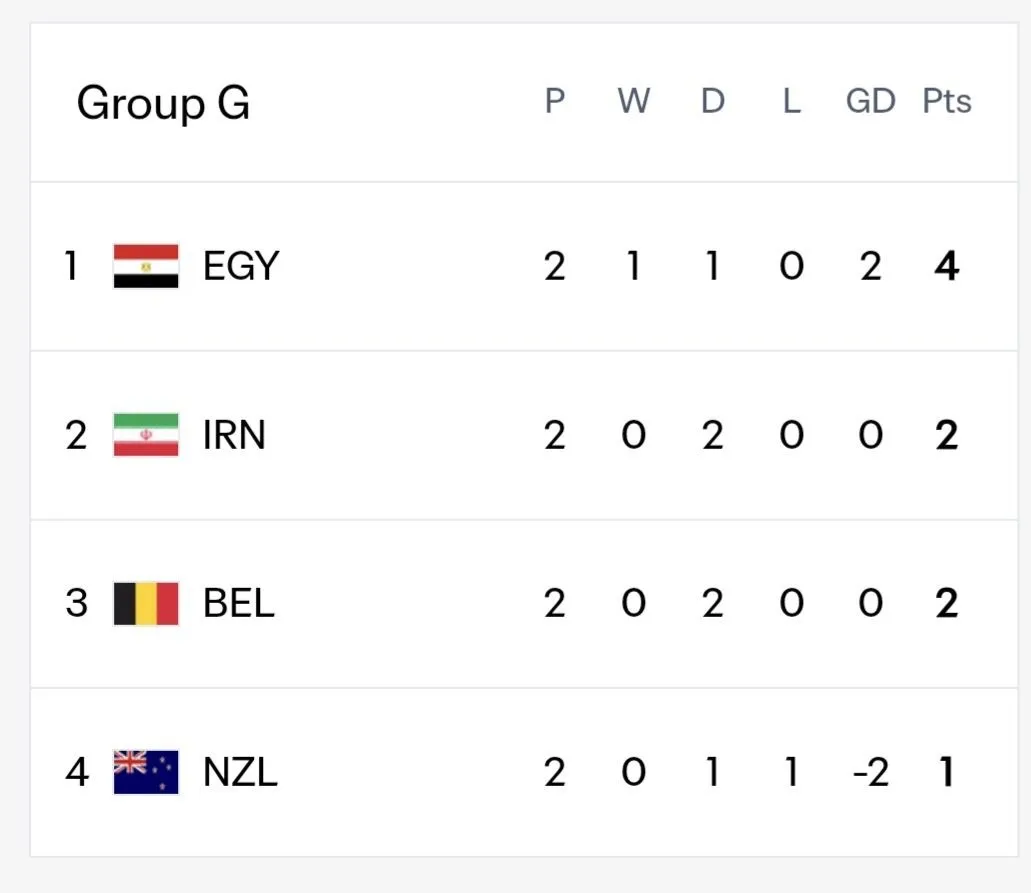Click rank number 3 in the standings
This screenshot has height=893, width=1031.
tap(76, 603)
